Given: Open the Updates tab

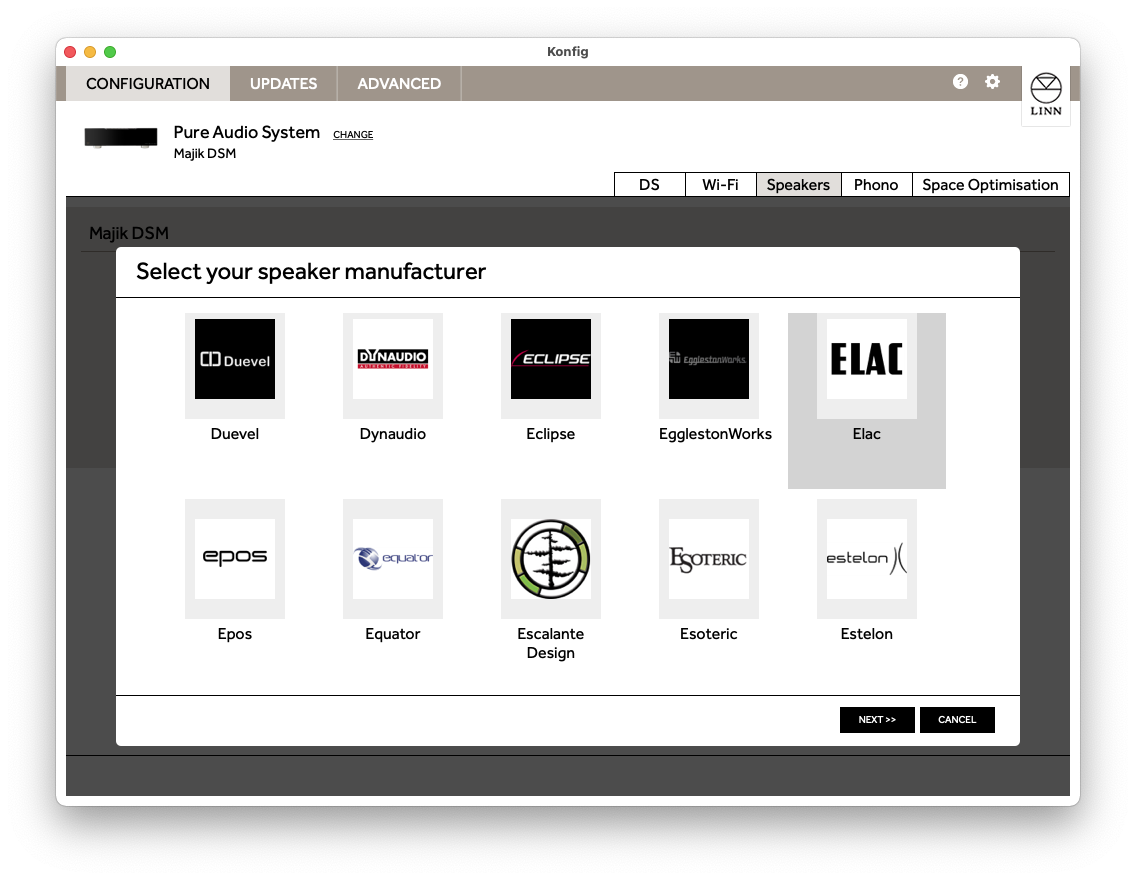Looking at the screenshot, I should pos(283,83).
